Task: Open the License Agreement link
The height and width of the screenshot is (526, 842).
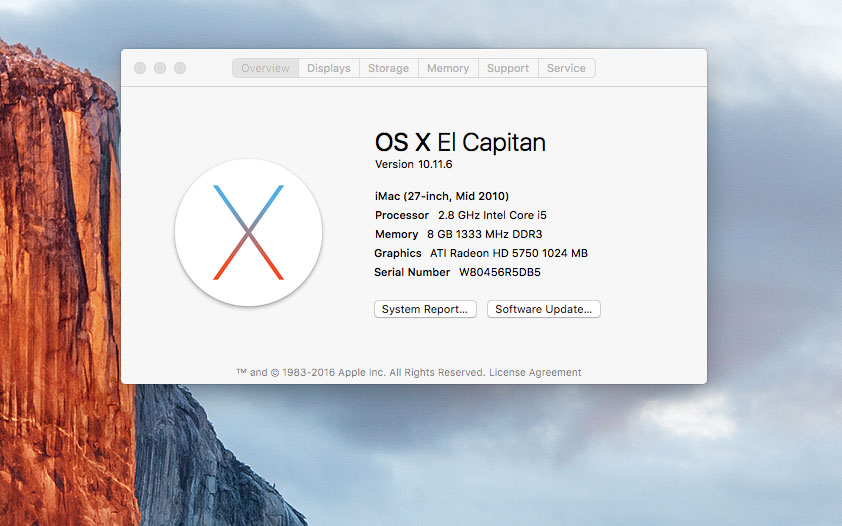Action: pyautogui.click(x=535, y=372)
